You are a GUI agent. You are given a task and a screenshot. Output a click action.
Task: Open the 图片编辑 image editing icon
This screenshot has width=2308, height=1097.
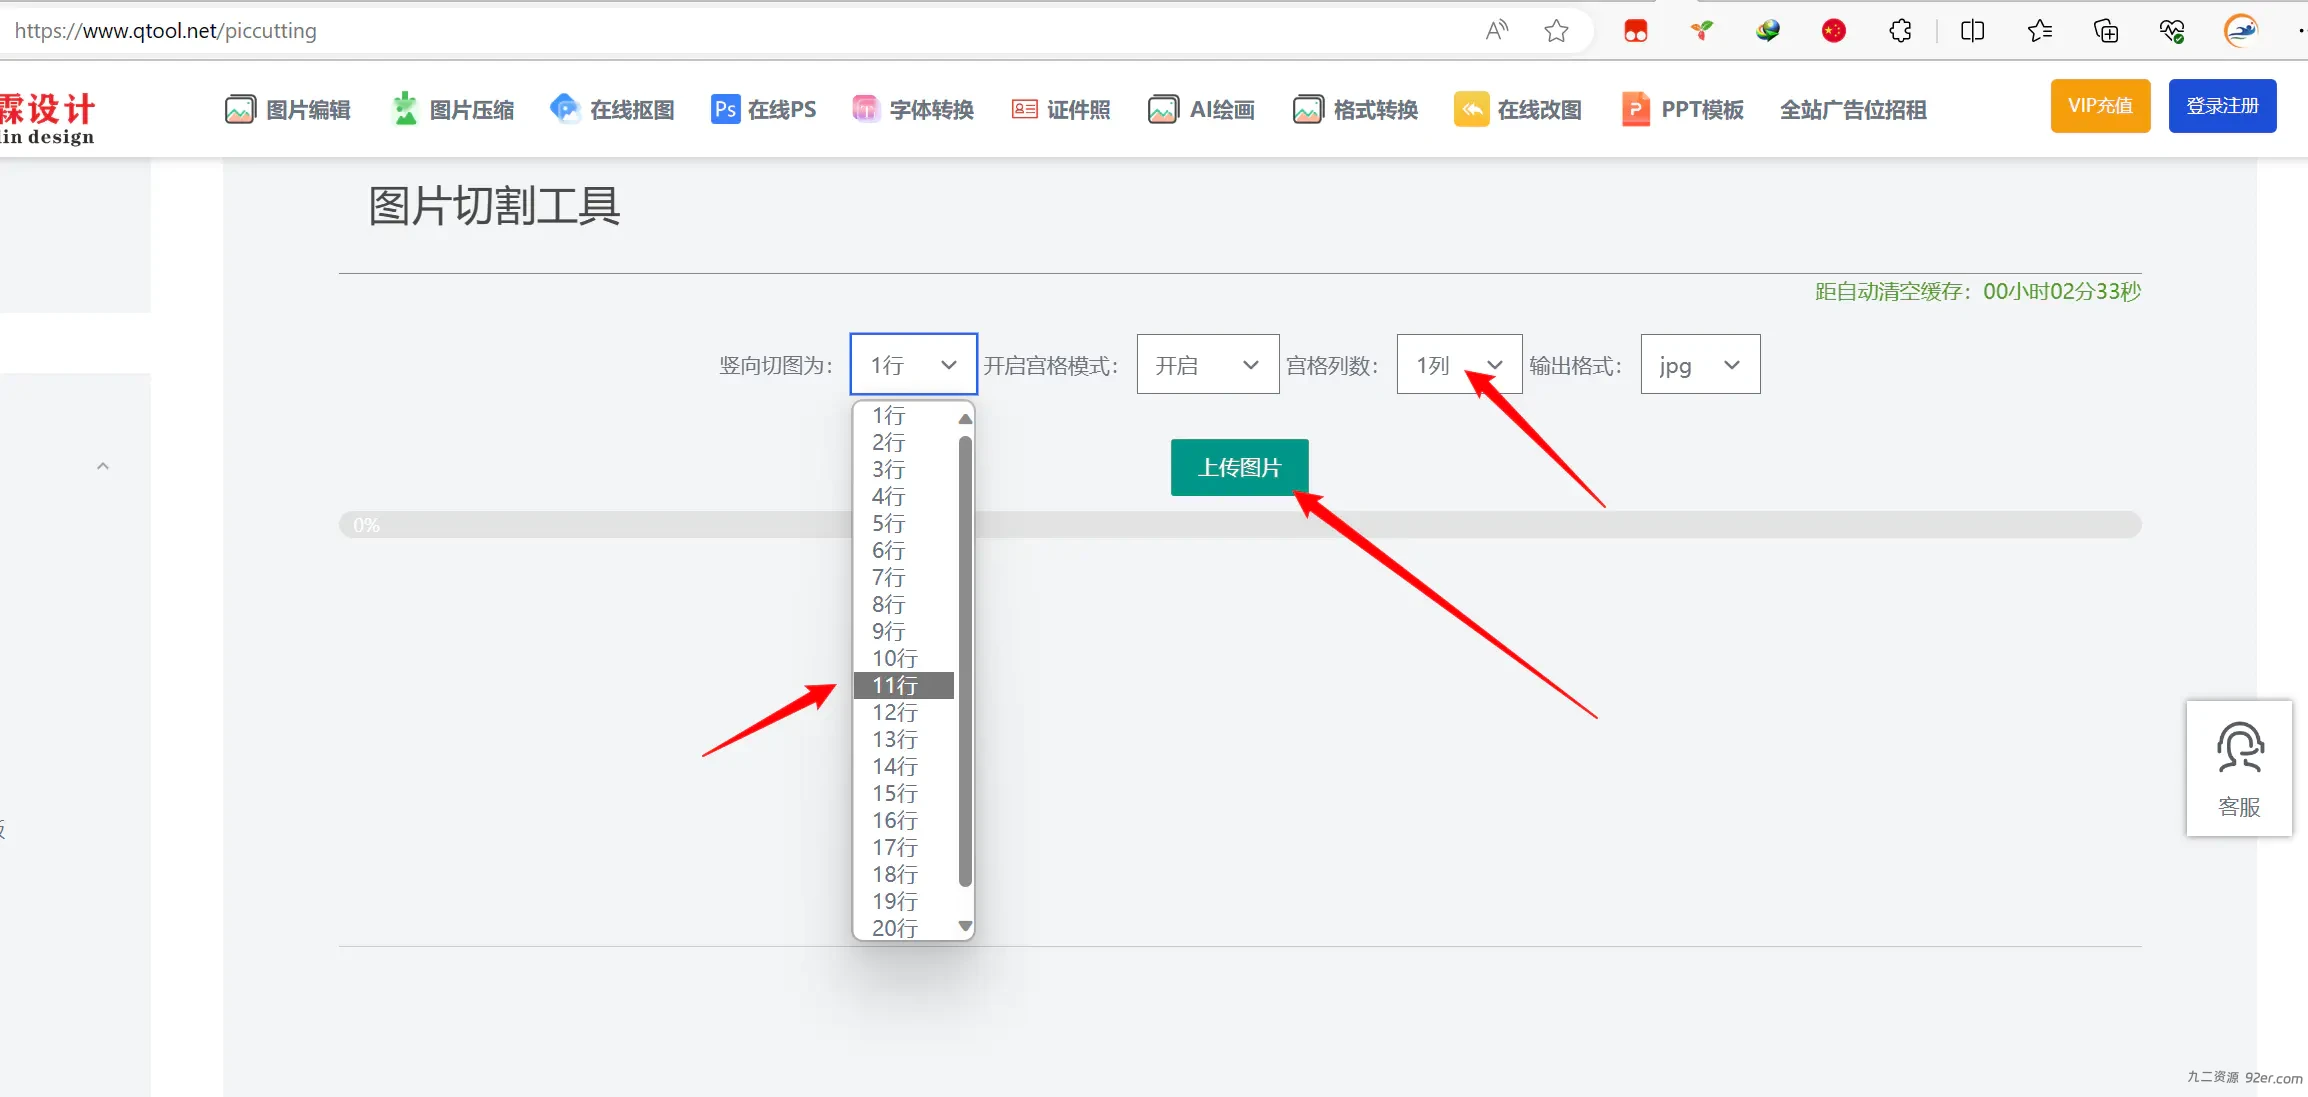(x=240, y=109)
